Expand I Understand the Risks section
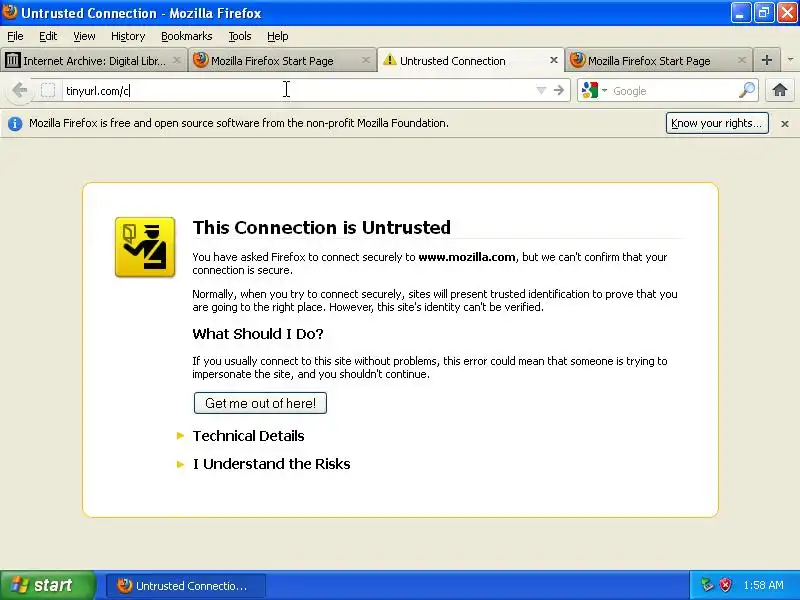The width and height of the screenshot is (800, 600). tap(271, 464)
